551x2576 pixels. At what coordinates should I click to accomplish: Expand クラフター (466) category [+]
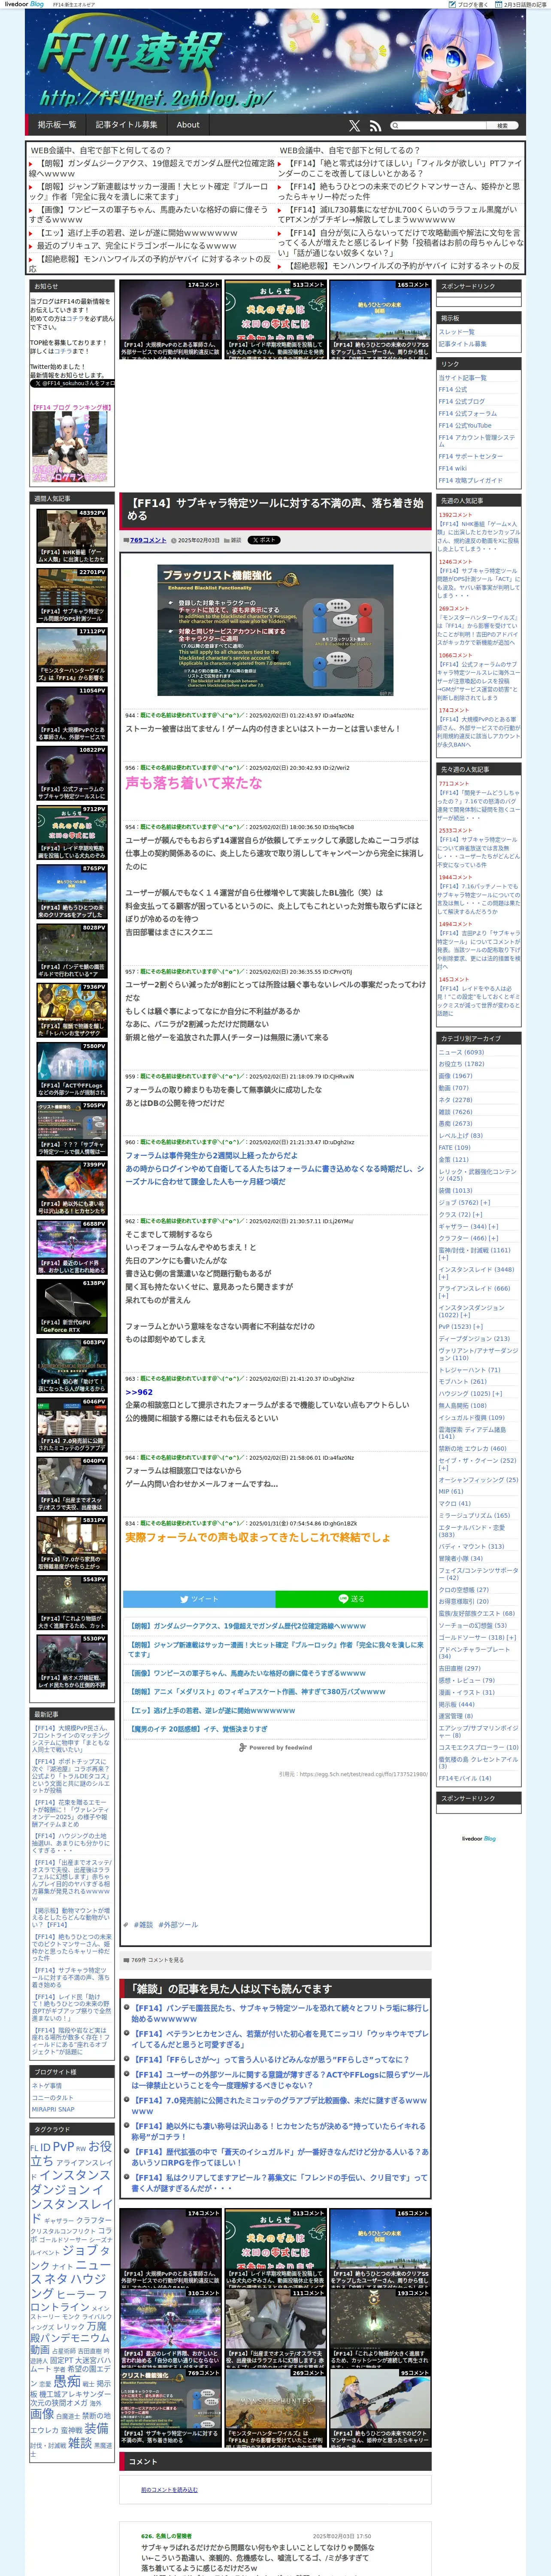(493, 1239)
